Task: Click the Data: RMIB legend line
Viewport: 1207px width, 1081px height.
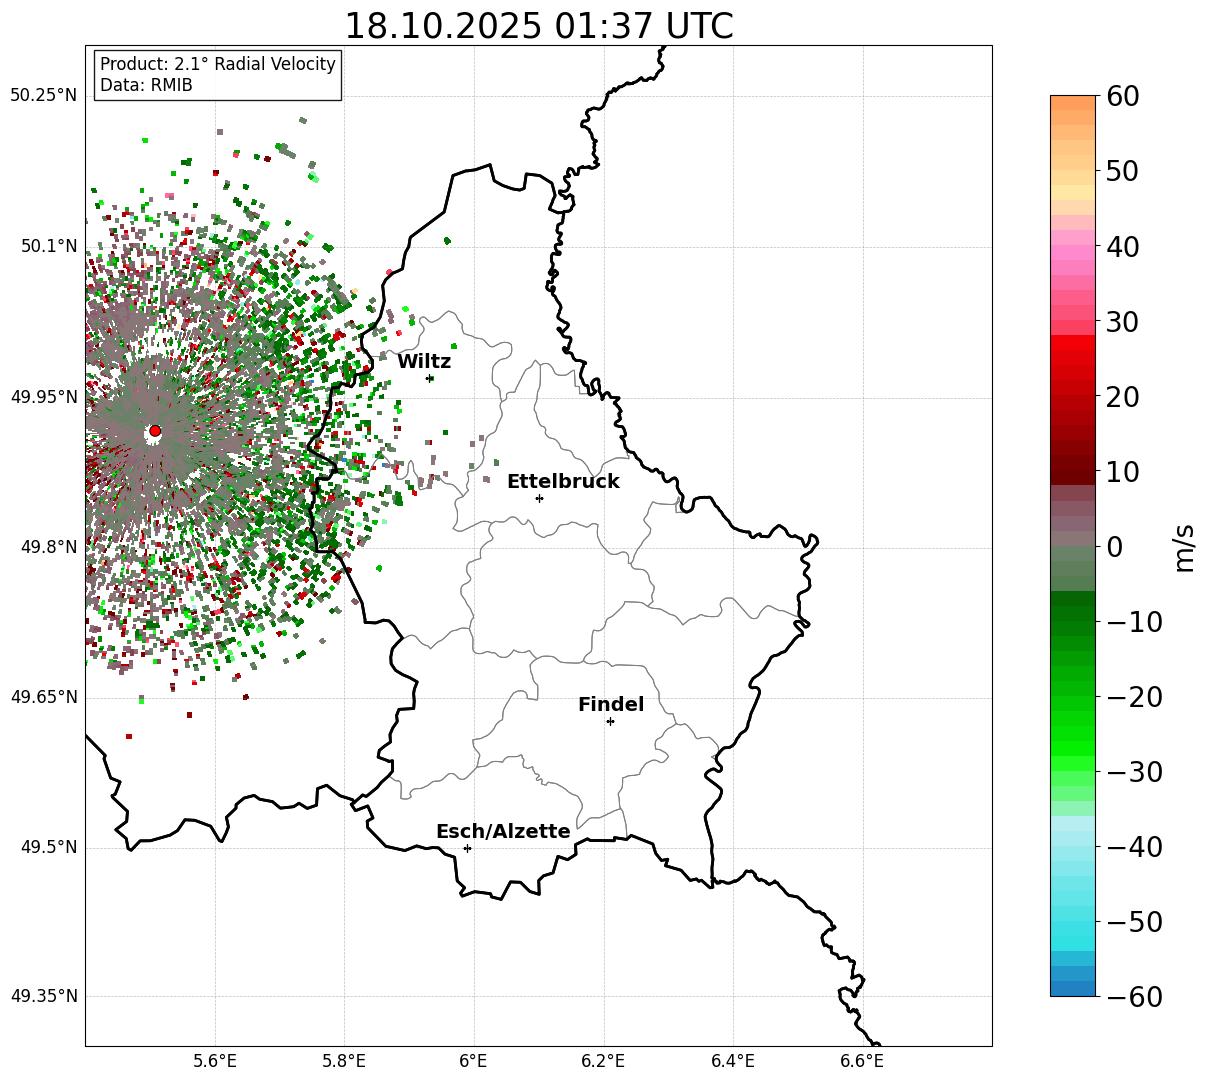Action: tap(146, 85)
